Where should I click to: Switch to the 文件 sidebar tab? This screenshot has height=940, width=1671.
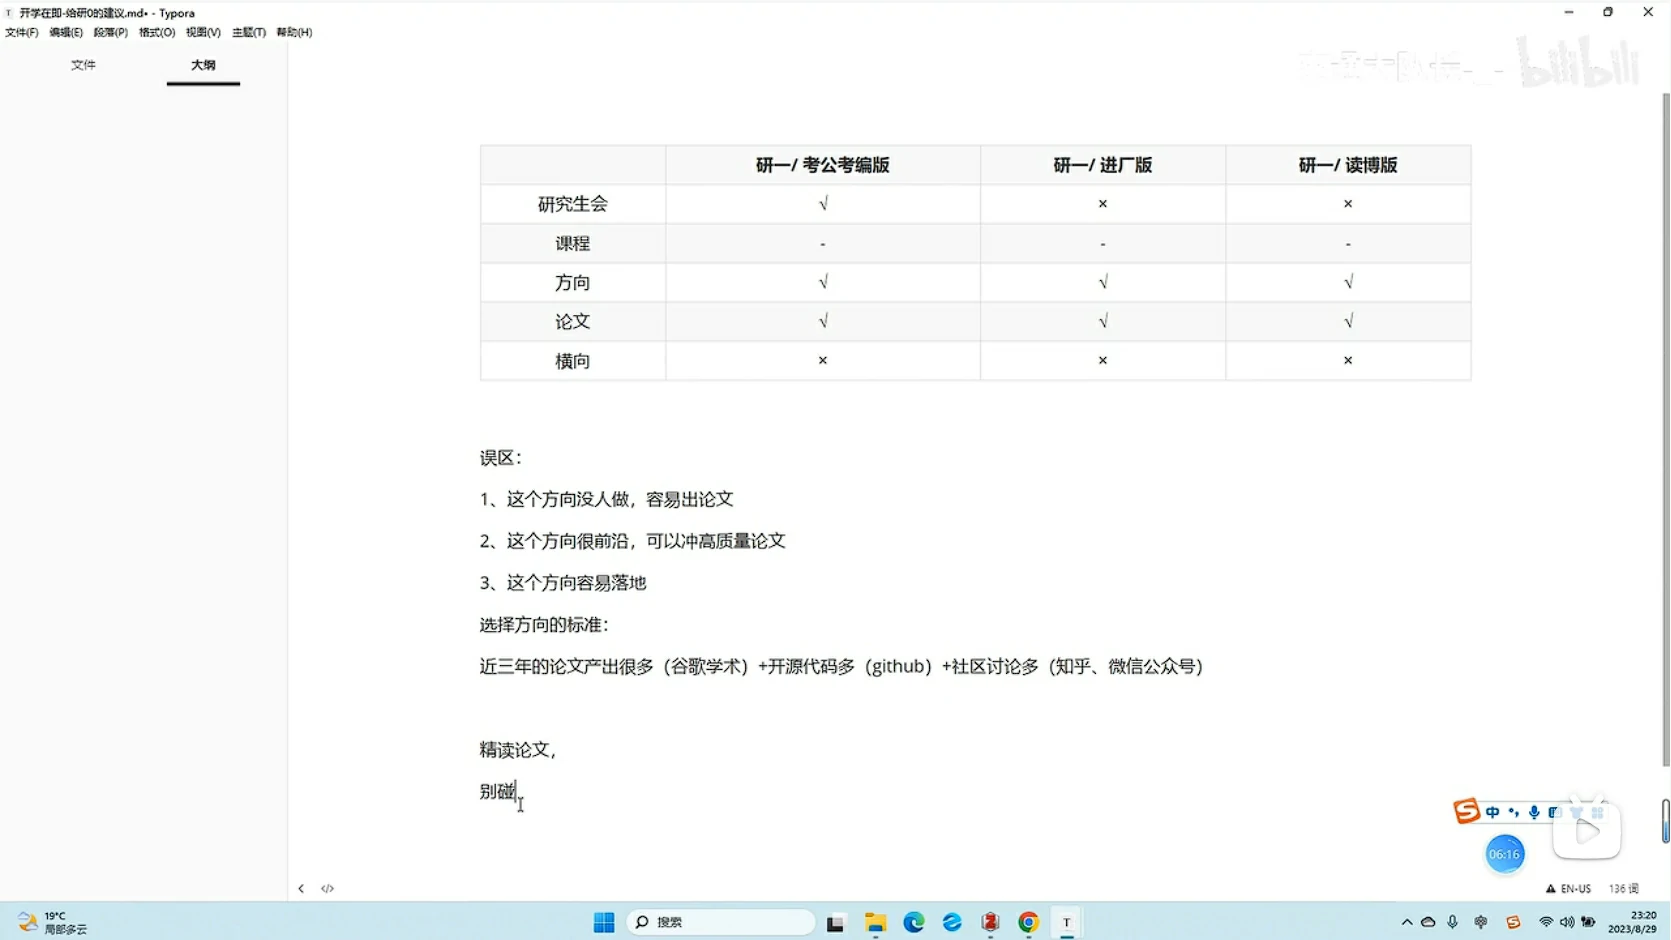pyautogui.click(x=83, y=65)
